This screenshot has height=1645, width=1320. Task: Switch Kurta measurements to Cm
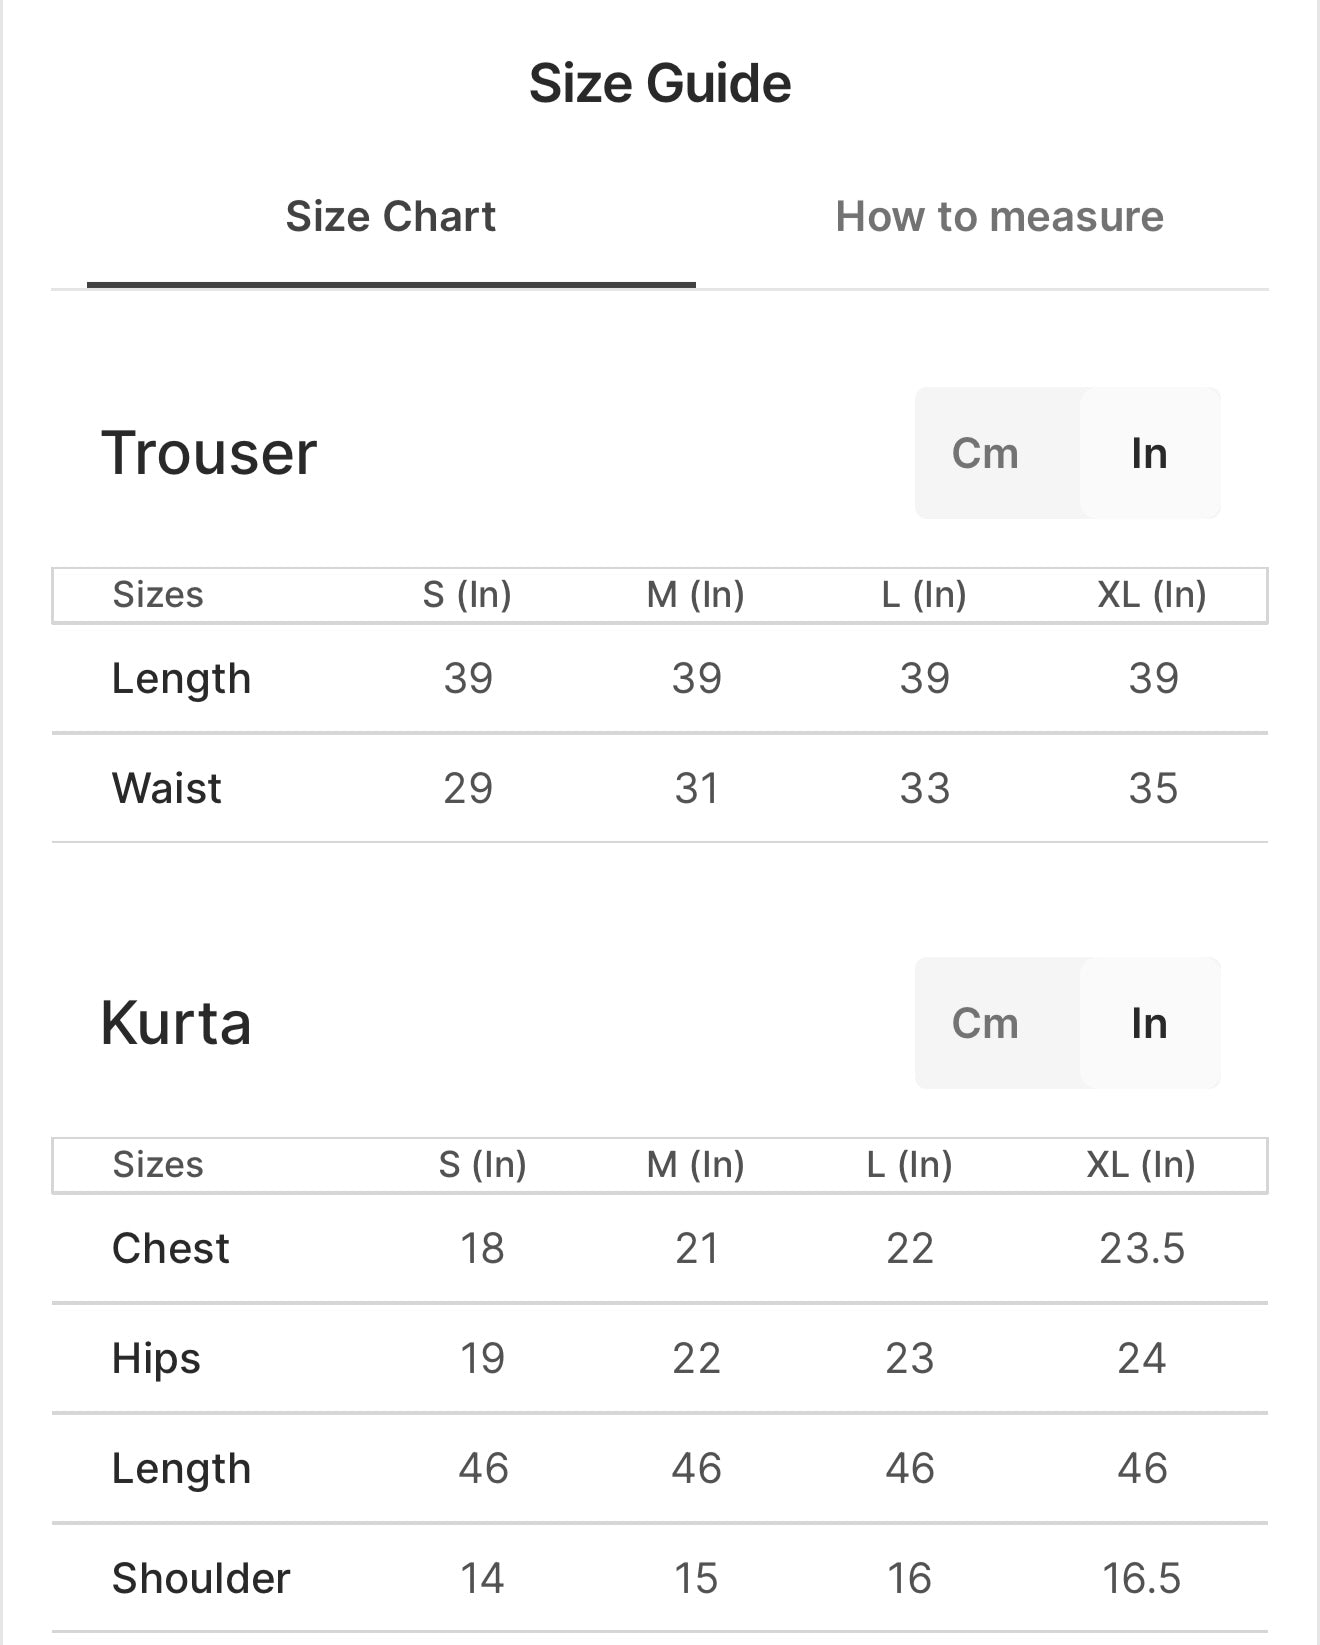click(985, 1023)
